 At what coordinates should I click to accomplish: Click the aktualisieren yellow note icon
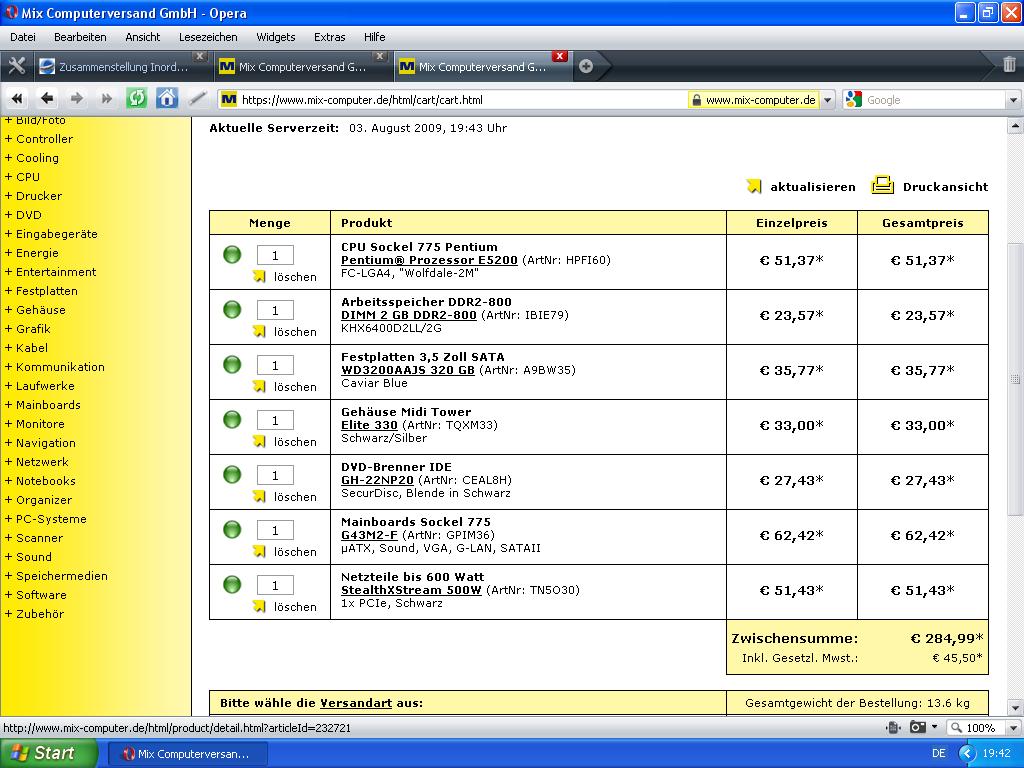[x=754, y=186]
